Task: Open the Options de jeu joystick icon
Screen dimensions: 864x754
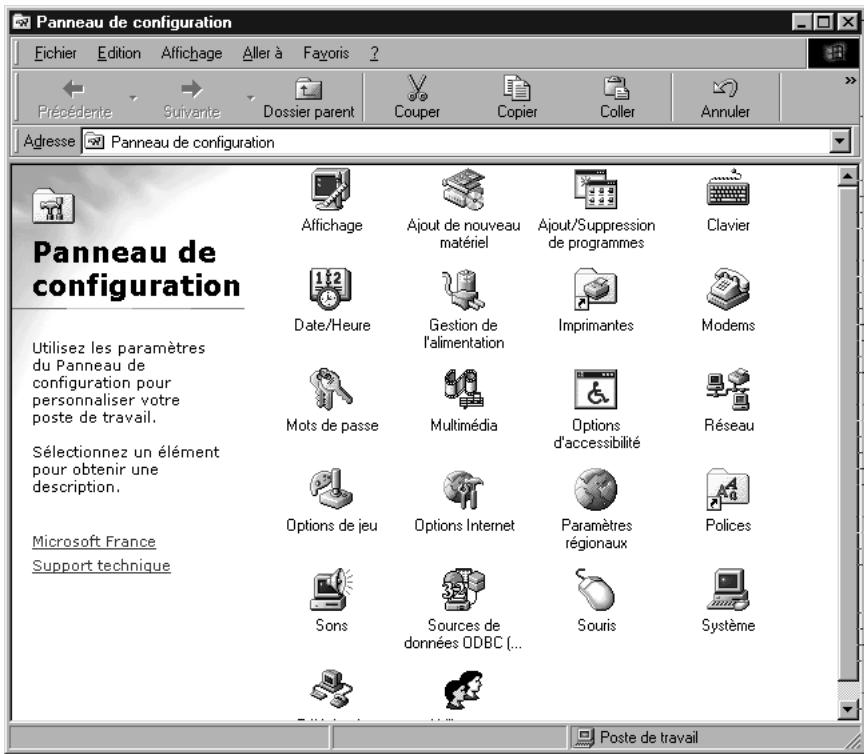Action: click(x=331, y=489)
